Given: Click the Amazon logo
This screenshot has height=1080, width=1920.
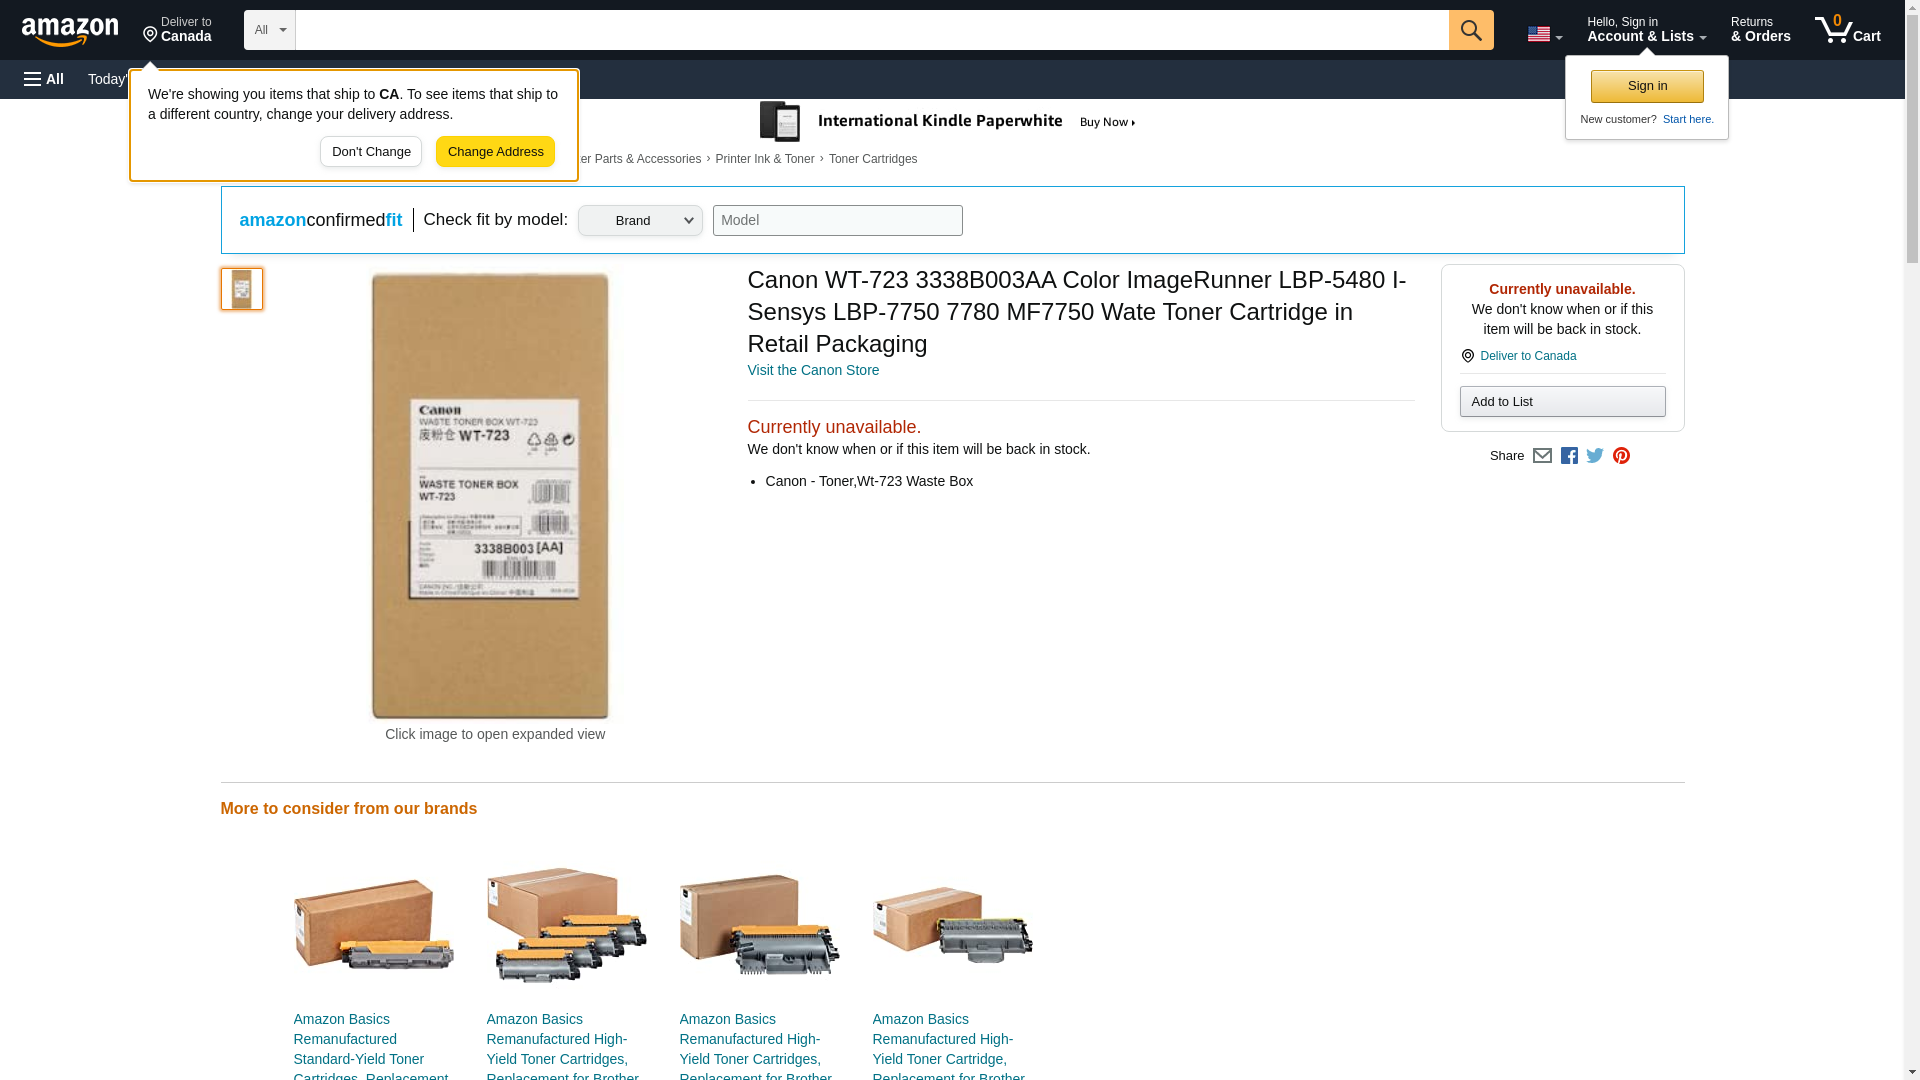Looking at the screenshot, I should [70, 31].
